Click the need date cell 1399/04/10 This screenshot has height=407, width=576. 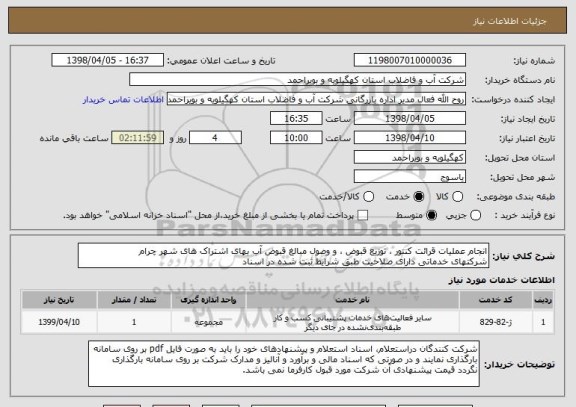[59, 322]
